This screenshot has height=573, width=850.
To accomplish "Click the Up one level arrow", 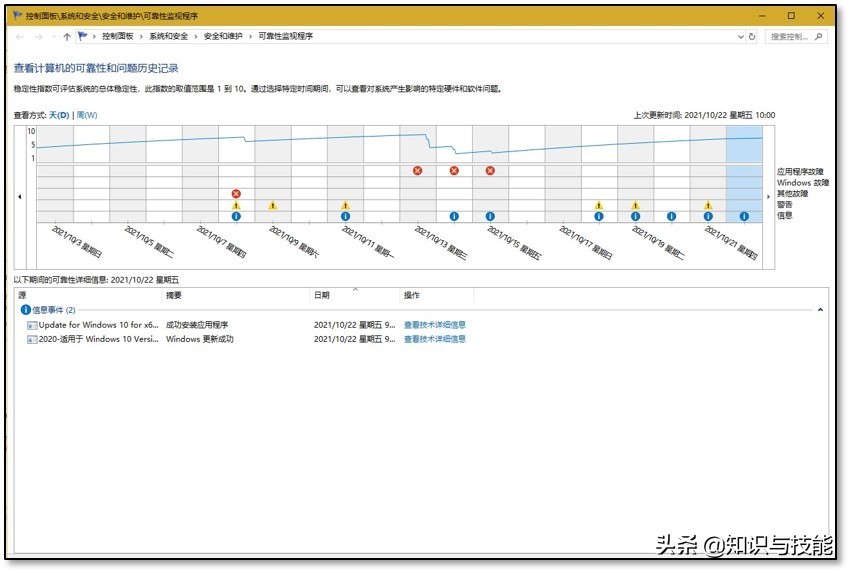I will point(67,36).
